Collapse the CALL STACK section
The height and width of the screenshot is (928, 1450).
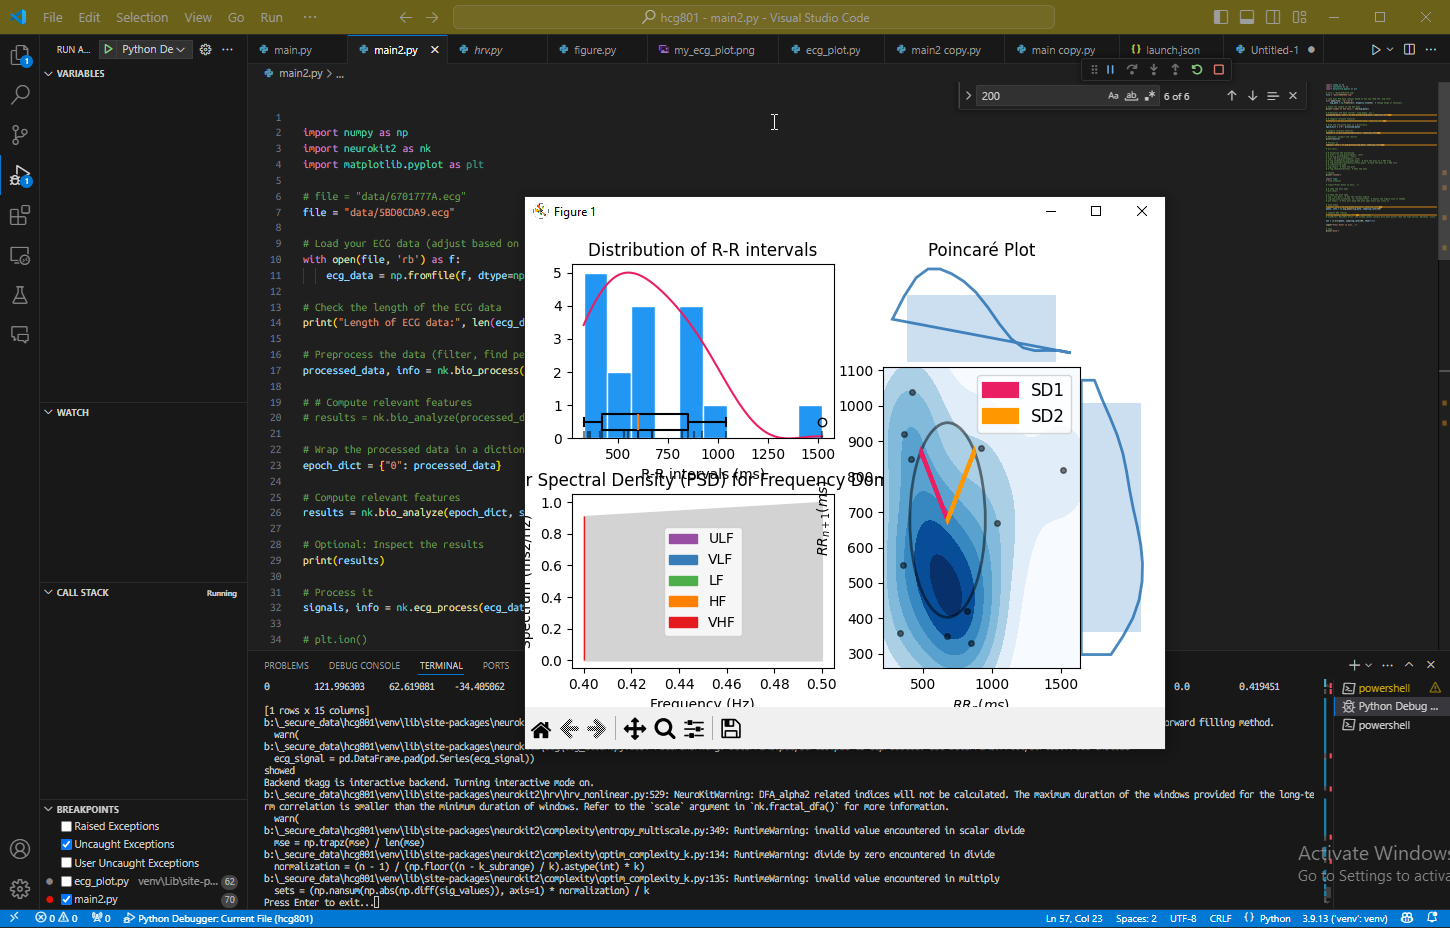click(82, 593)
